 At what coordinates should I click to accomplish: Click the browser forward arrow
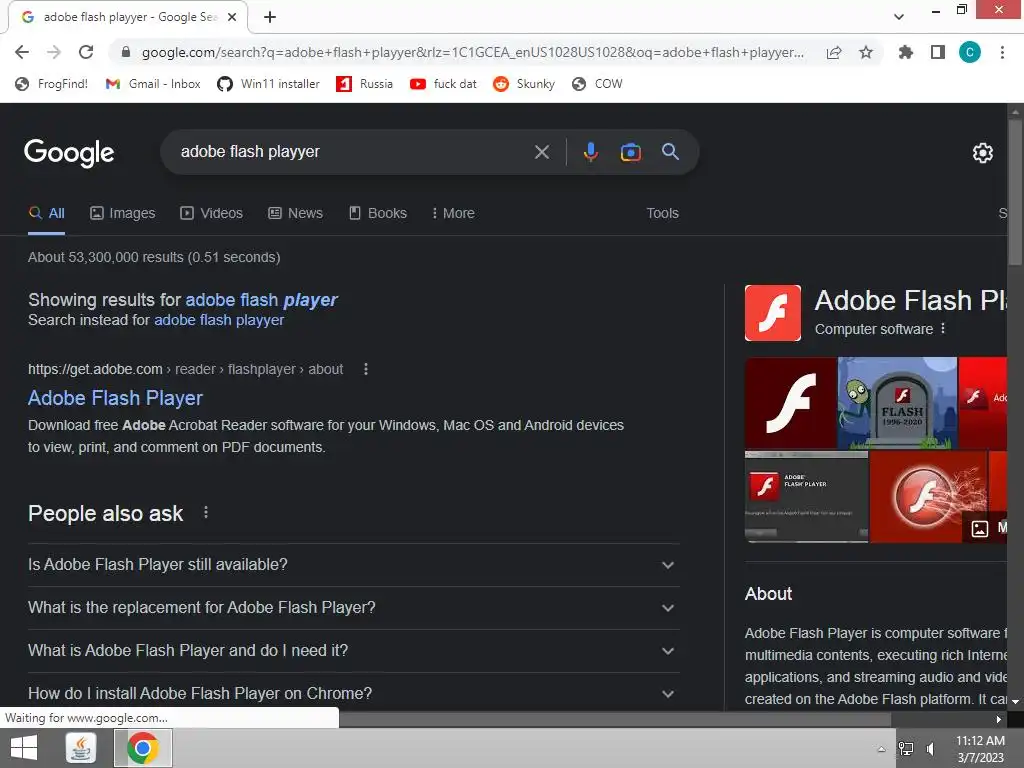(54, 52)
